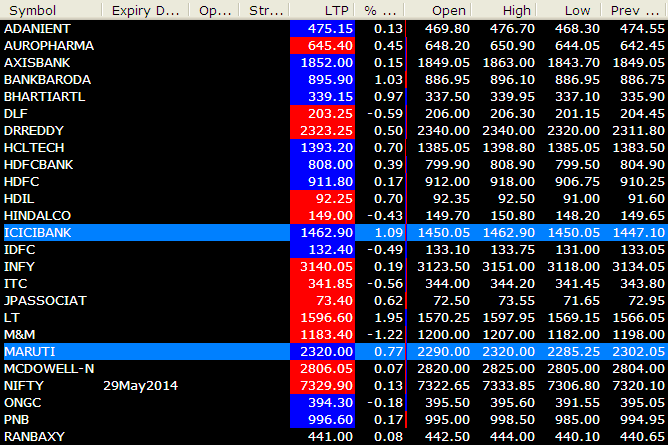Select the INFY symbol
Viewport: 668px width, 445px height.
19,267
